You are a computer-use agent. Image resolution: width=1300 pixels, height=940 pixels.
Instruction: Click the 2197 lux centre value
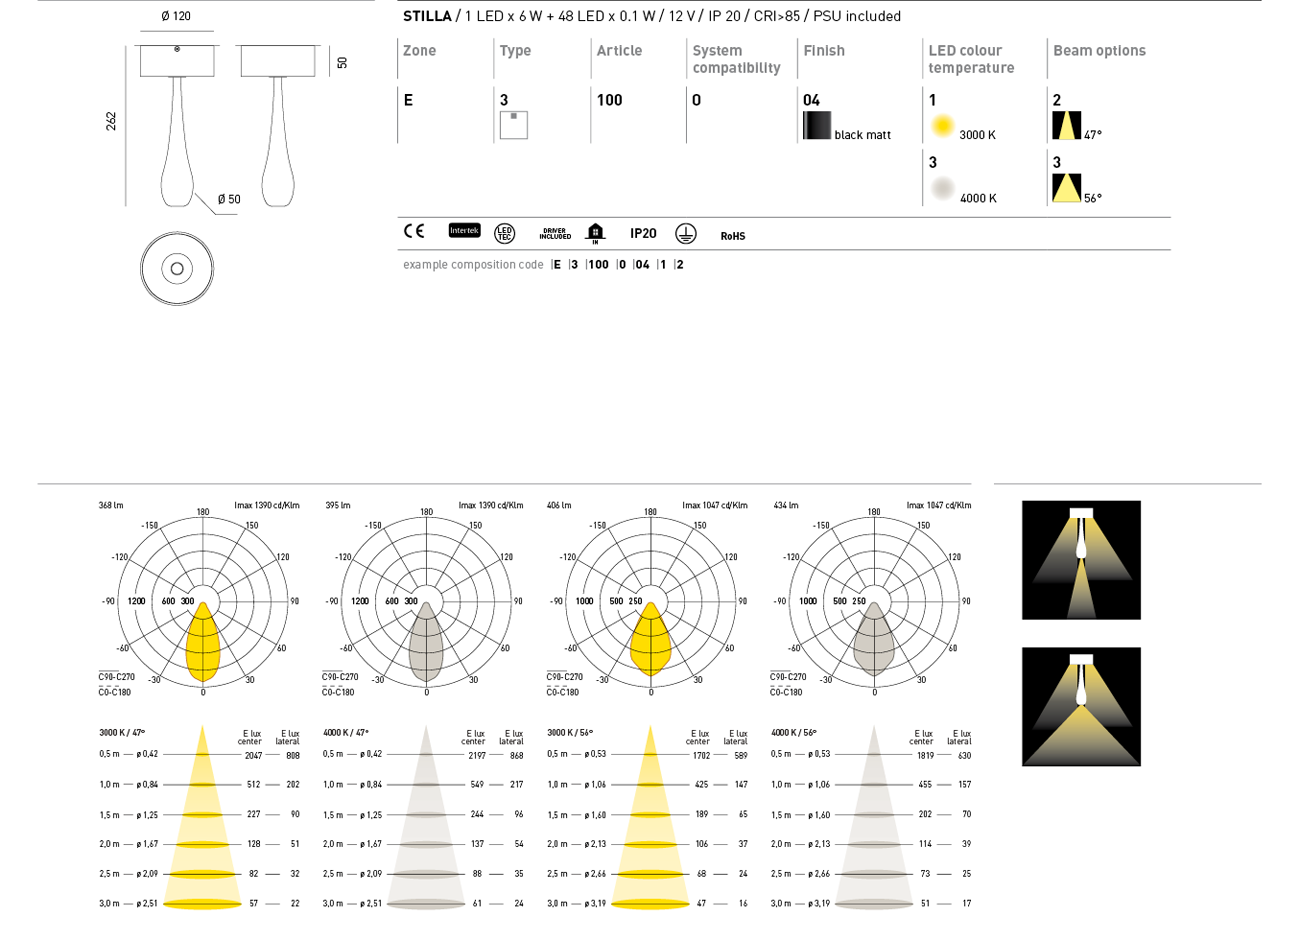(476, 756)
